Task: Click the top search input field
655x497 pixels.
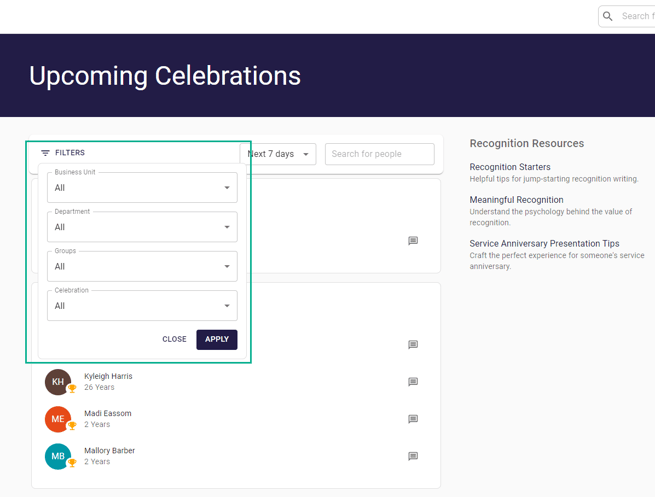Action: [627, 16]
